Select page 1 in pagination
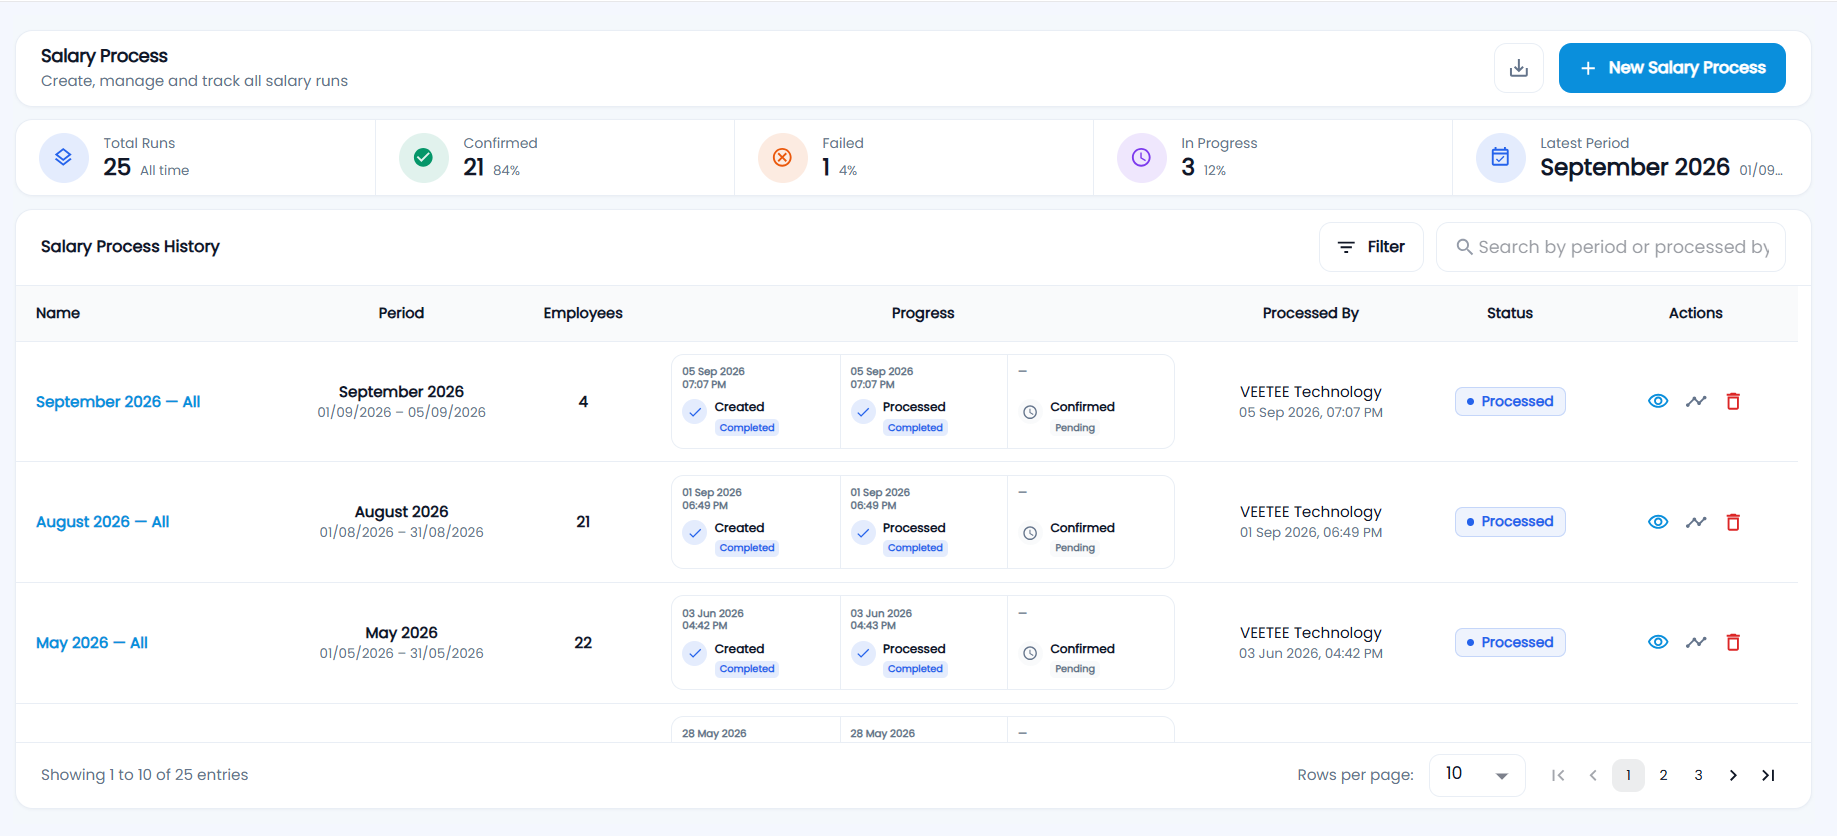 [x=1628, y=775]
